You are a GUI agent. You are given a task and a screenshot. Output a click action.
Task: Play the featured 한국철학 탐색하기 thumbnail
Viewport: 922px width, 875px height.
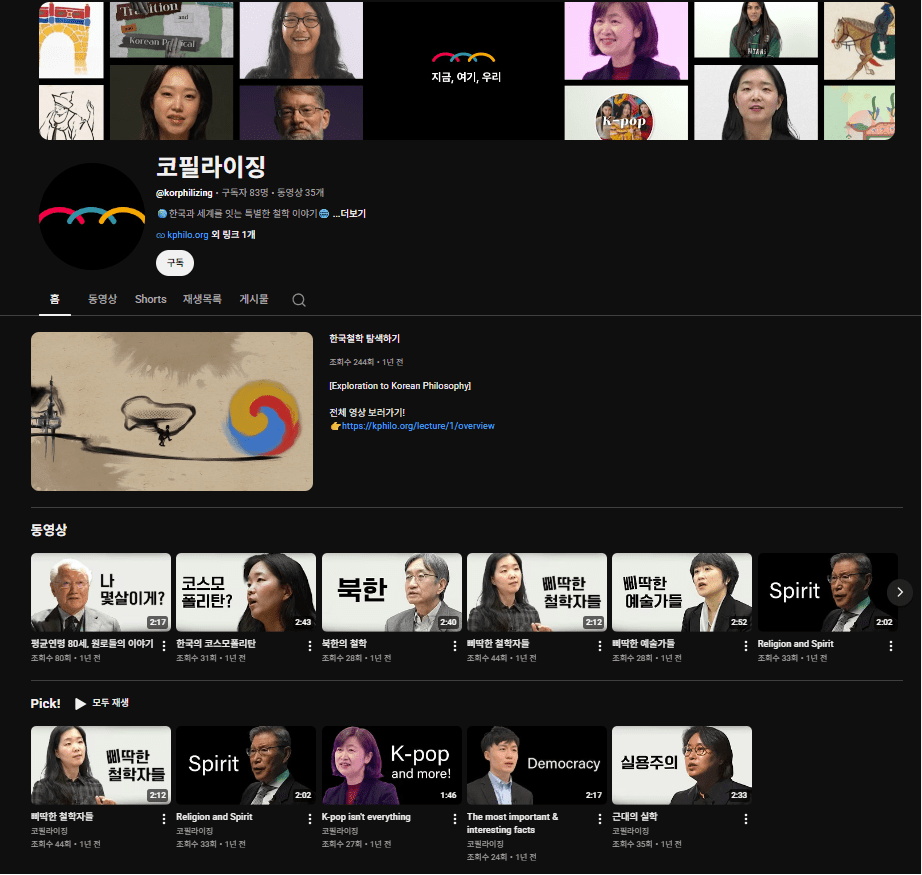(x=172, y=412)
